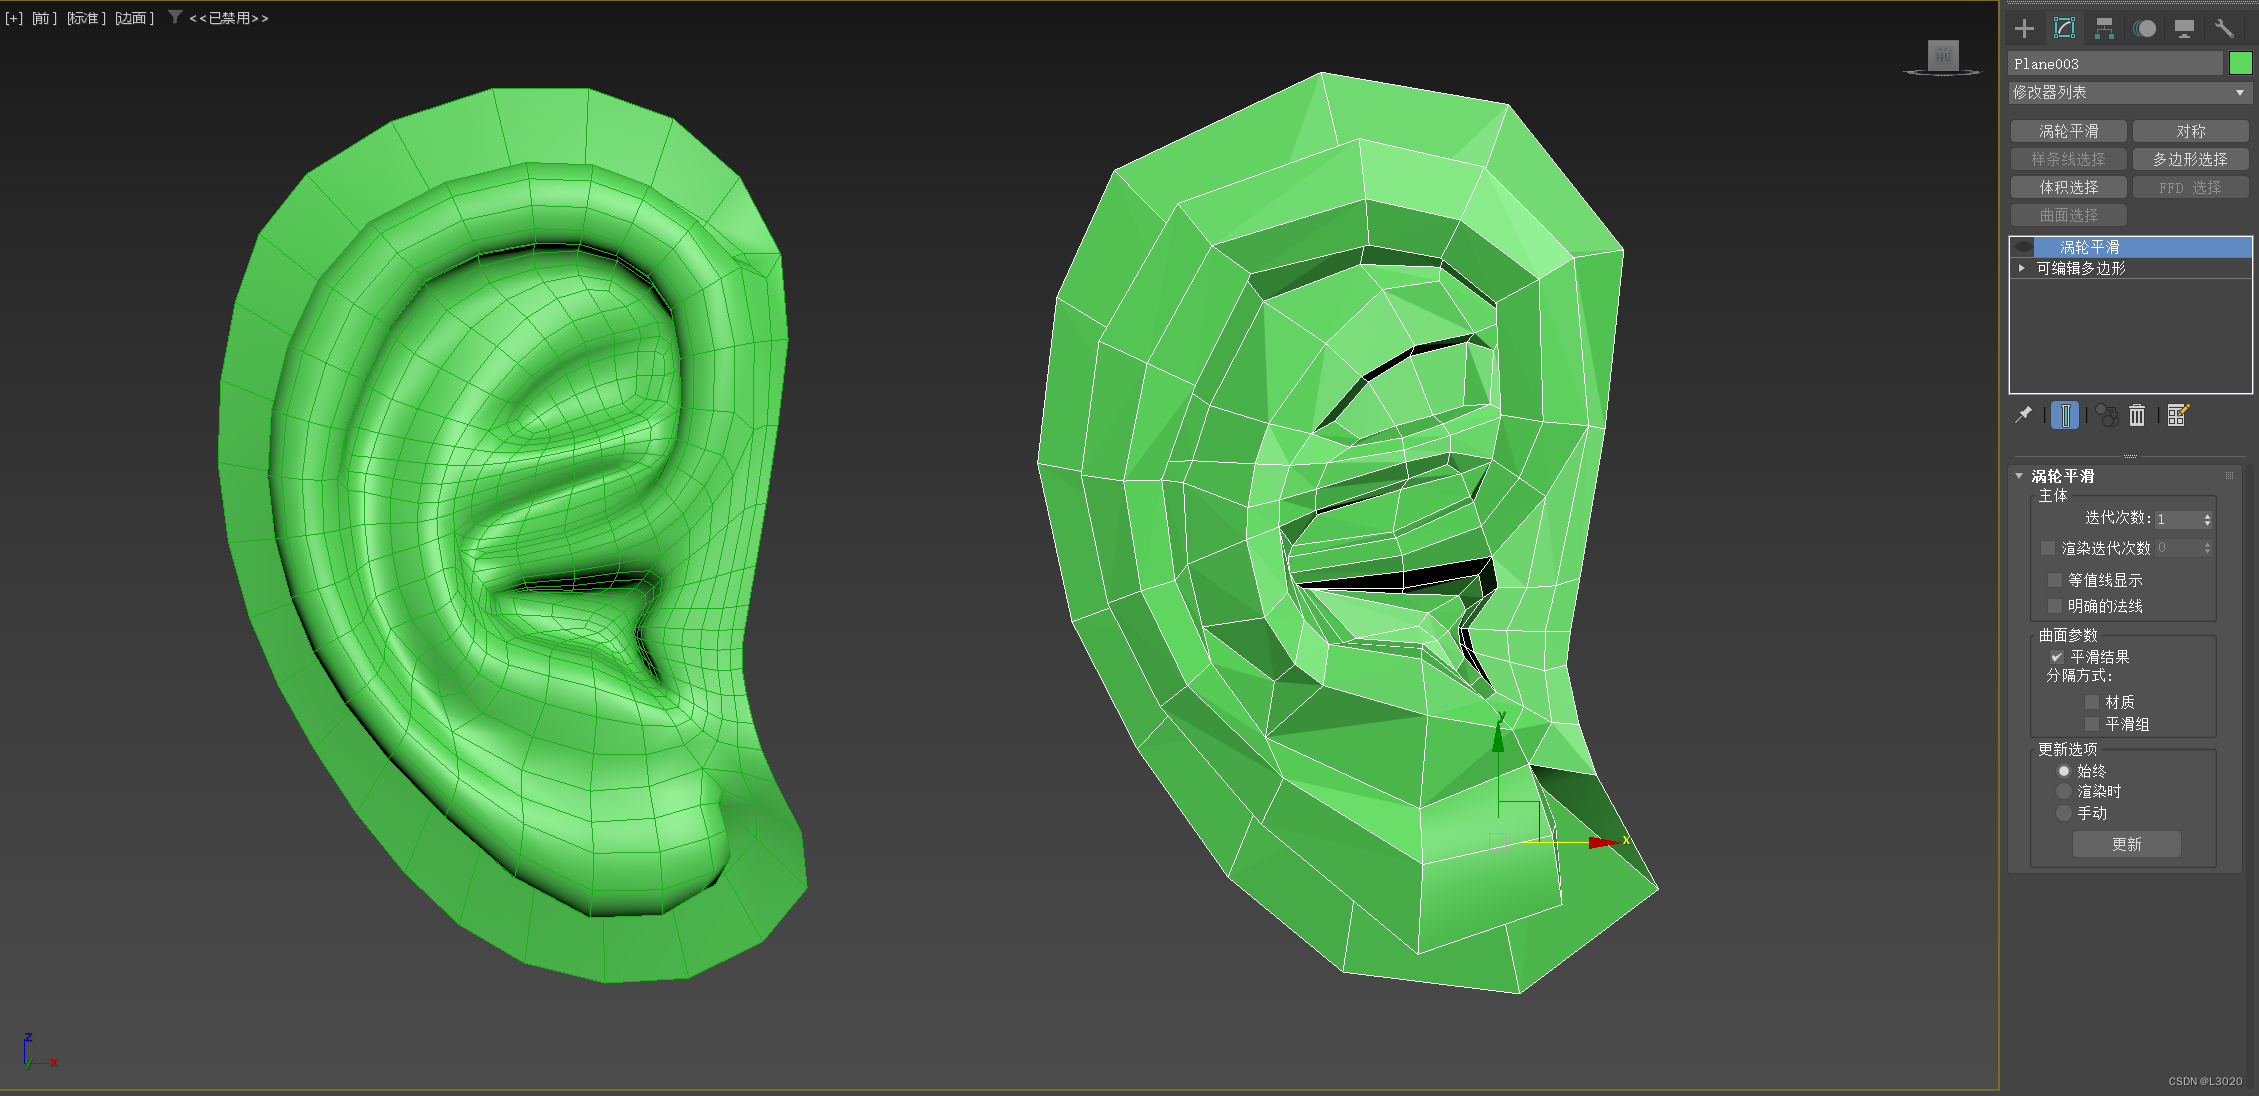This screenshot has width=2259, height=1096.
Task: Enable the 等值线显示 checkbox
Action: coord(2055,580)
